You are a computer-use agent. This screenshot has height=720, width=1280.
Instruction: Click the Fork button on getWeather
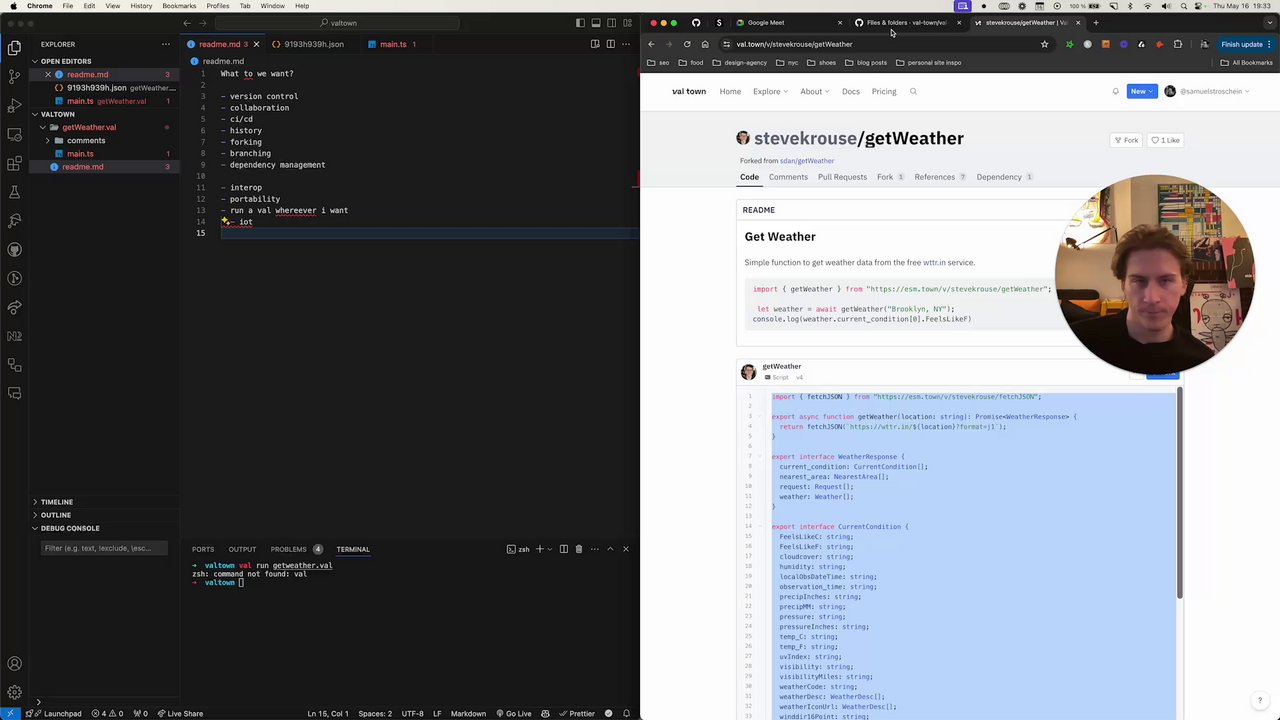tap(1126, 140)
